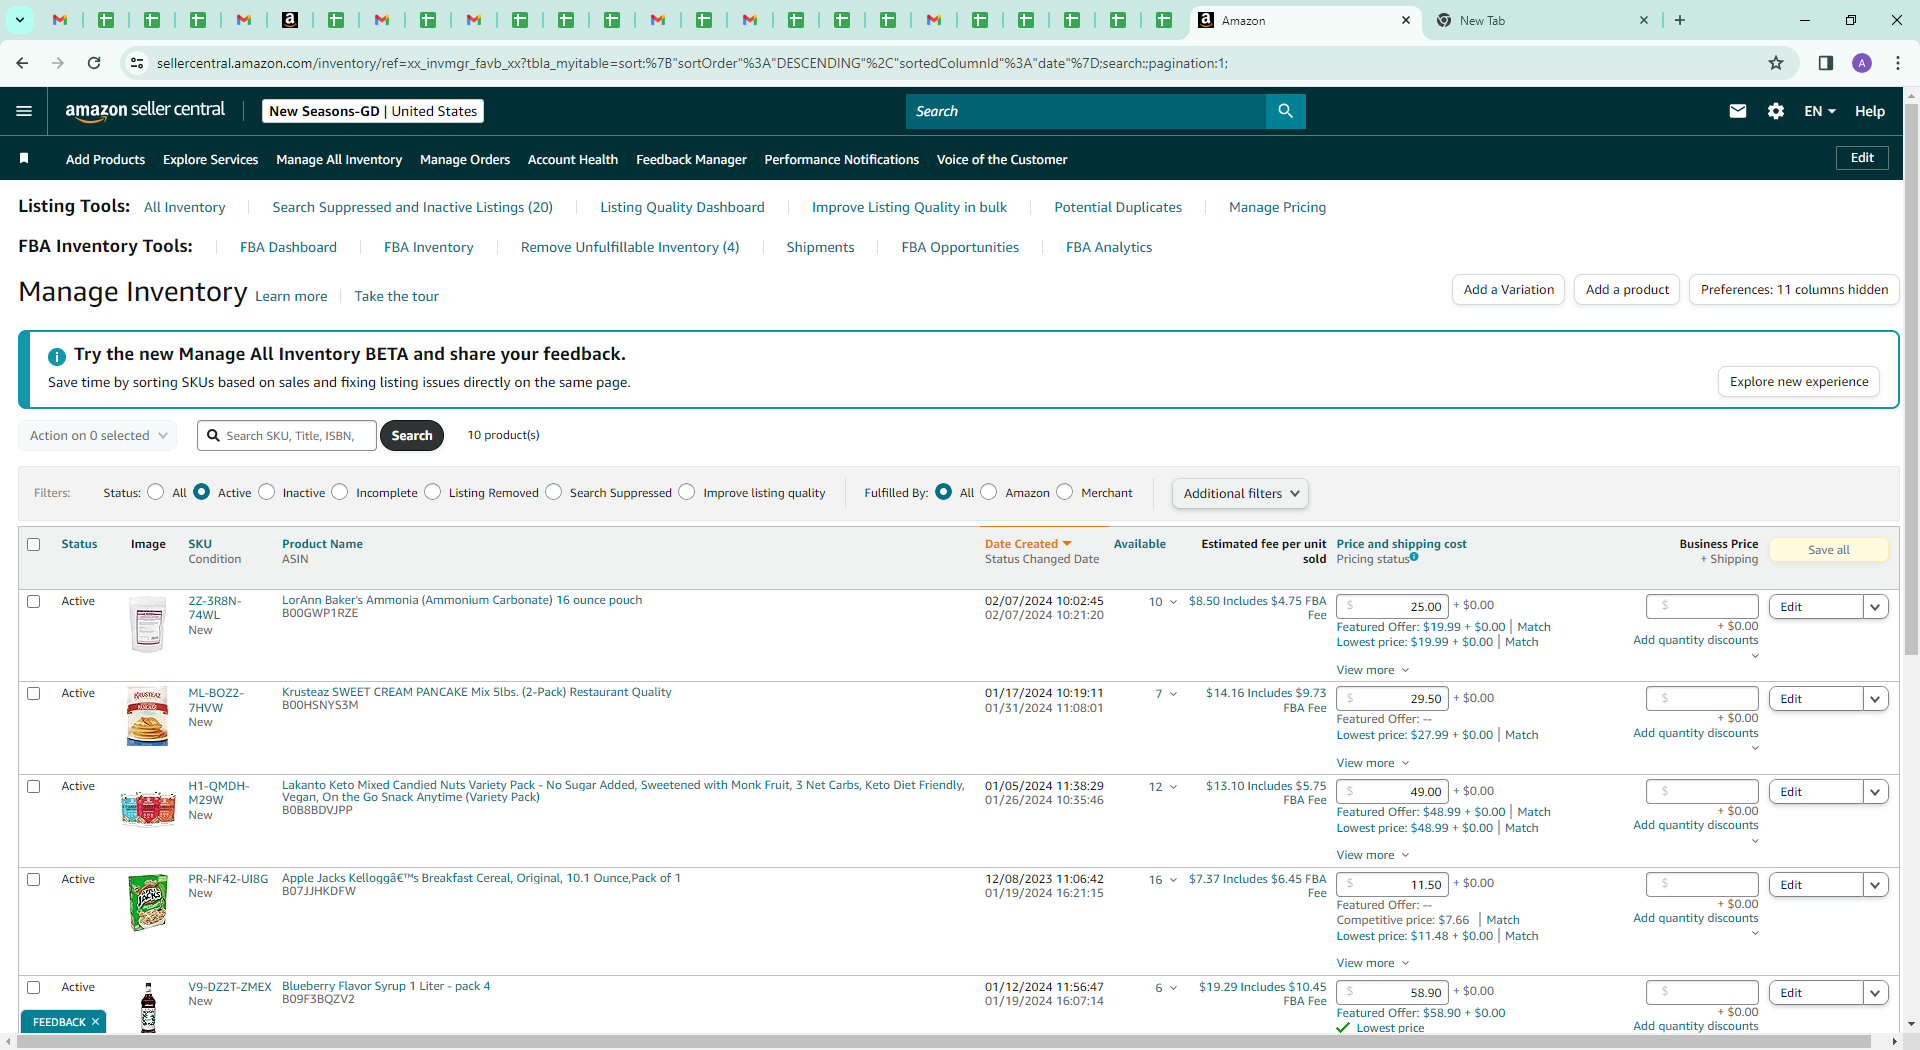The height and width of the screenshot is (1050, 1920).
Task: Open Feedback Manager
Action: tap(691, 159)
